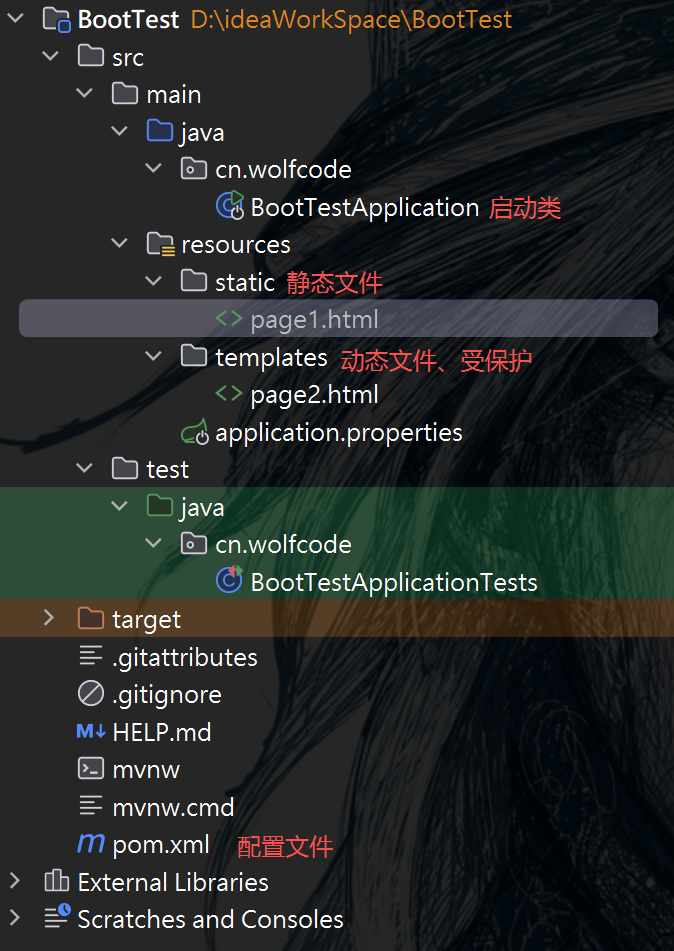Select the application.properties Spring config icon
Screen dimensions: 674x951
click(194, 431)
